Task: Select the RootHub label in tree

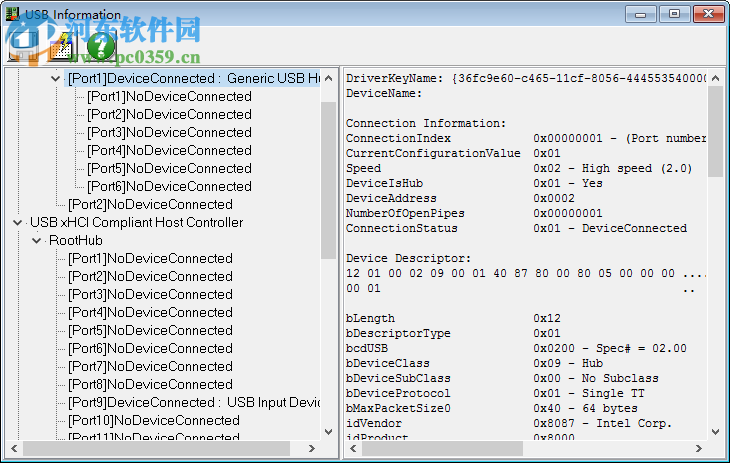Action: [75, 240]
